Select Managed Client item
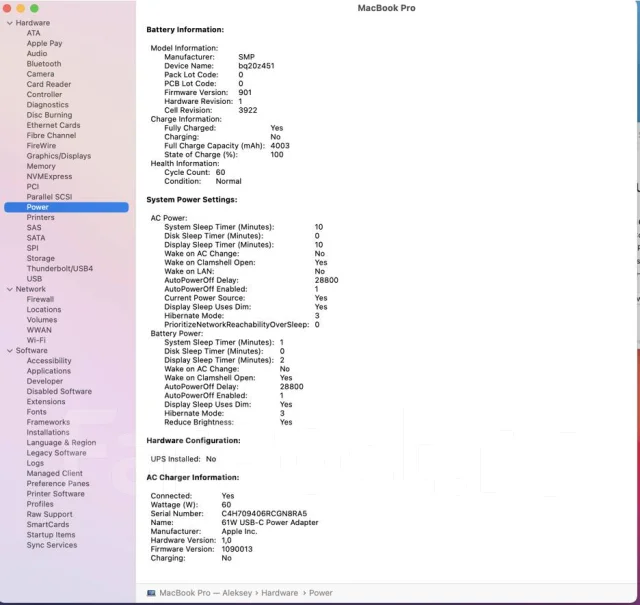Image resolution: width=640 pixels, height=605 pixels. (x=54, y=474)
